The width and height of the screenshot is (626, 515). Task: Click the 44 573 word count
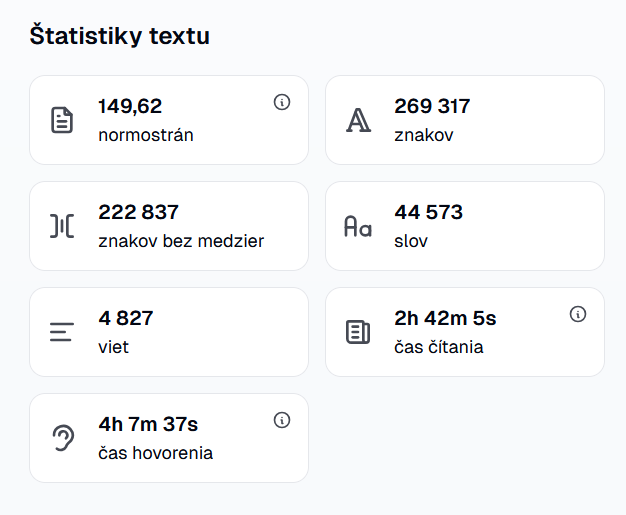coord(428,212)
